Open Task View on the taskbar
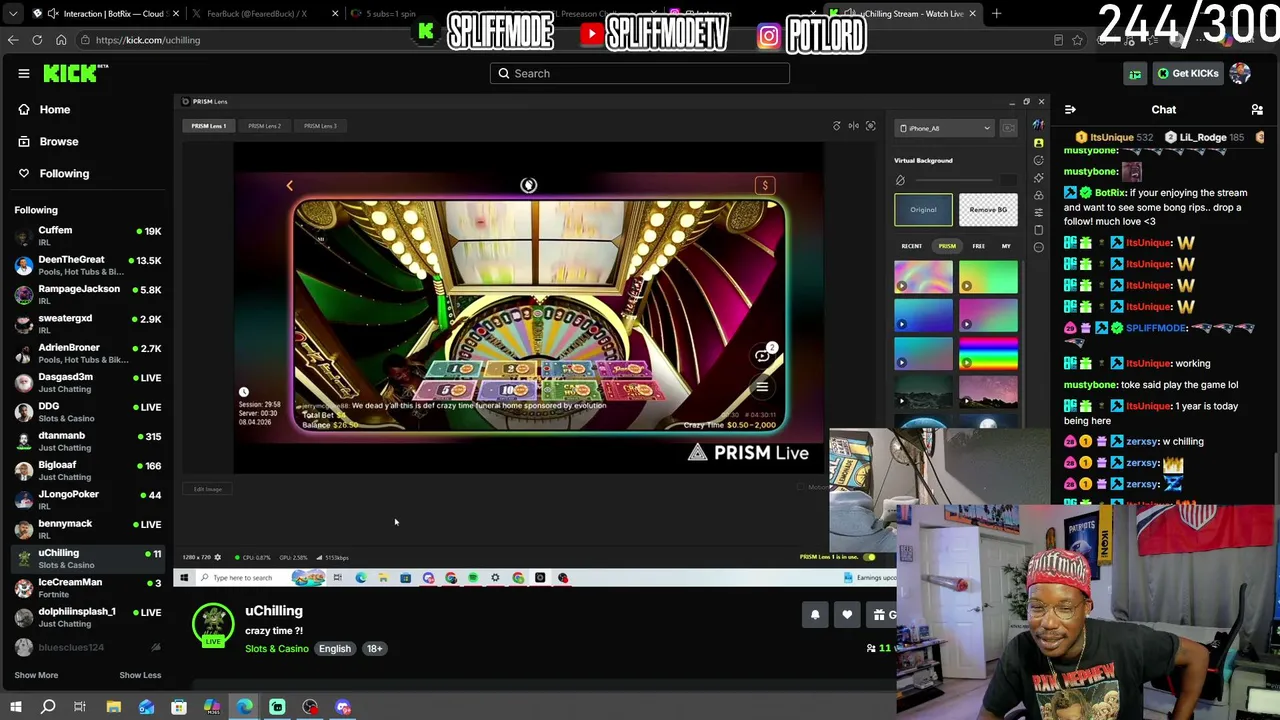This screenshot has height=720, width=1280. tap(80, 707)
